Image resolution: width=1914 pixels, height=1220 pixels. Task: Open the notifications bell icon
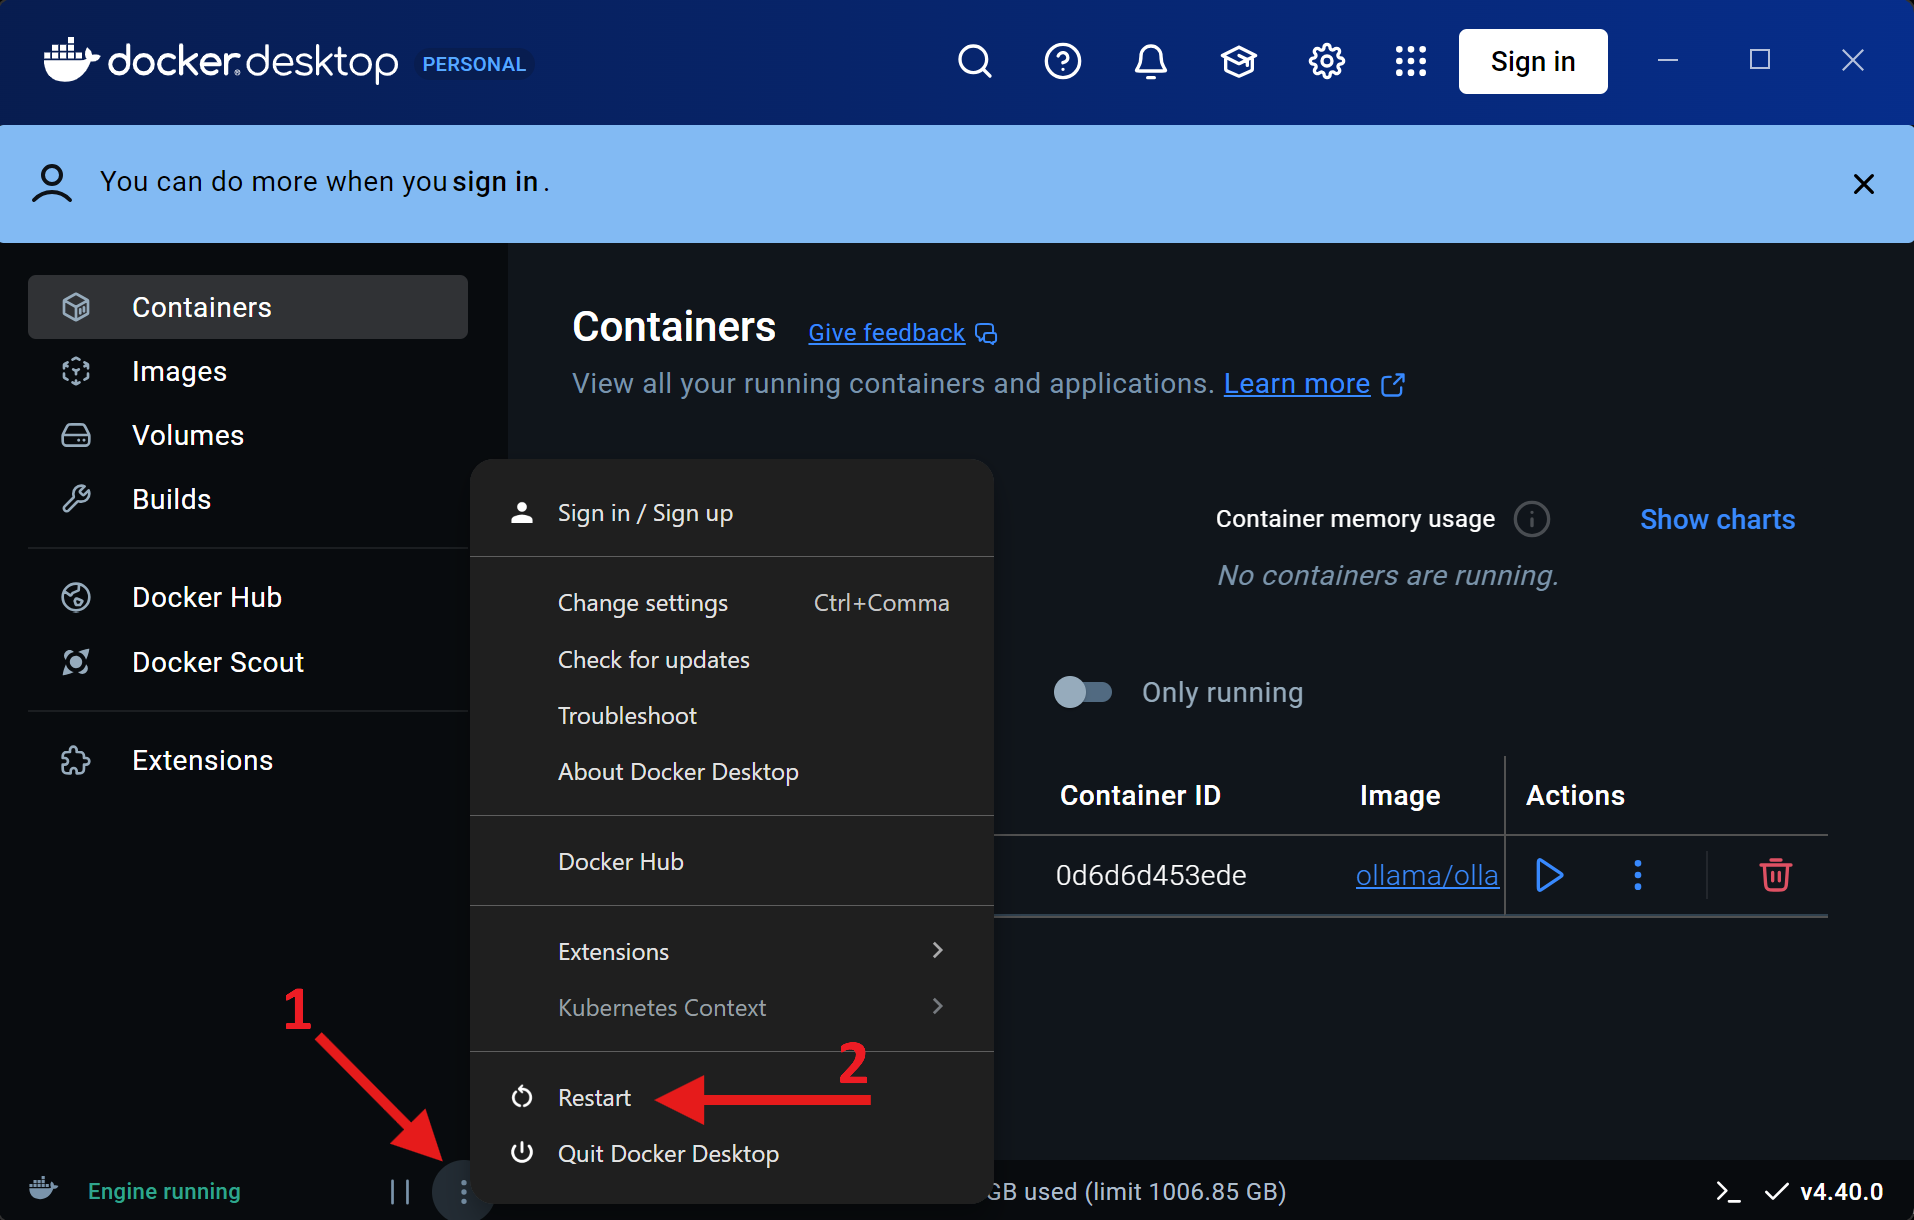pos(1150,61)
